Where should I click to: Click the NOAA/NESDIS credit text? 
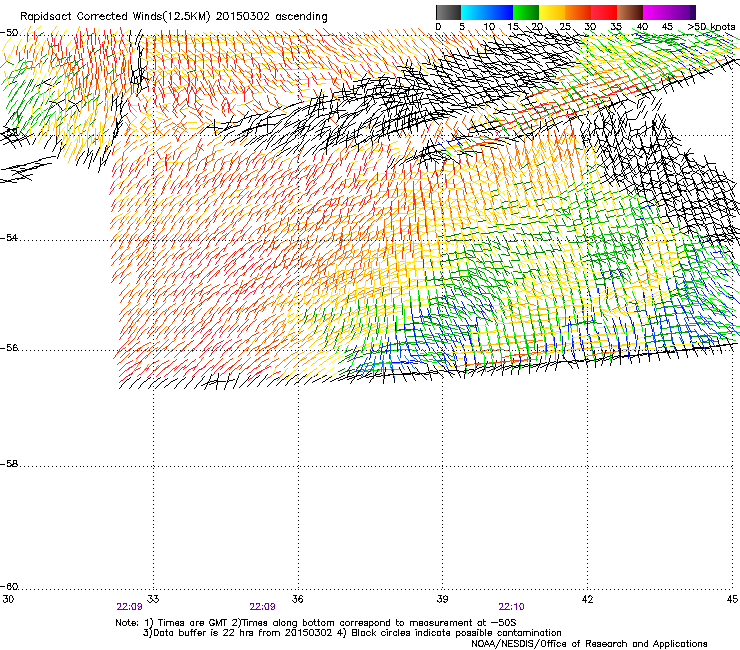click(589, 644)
